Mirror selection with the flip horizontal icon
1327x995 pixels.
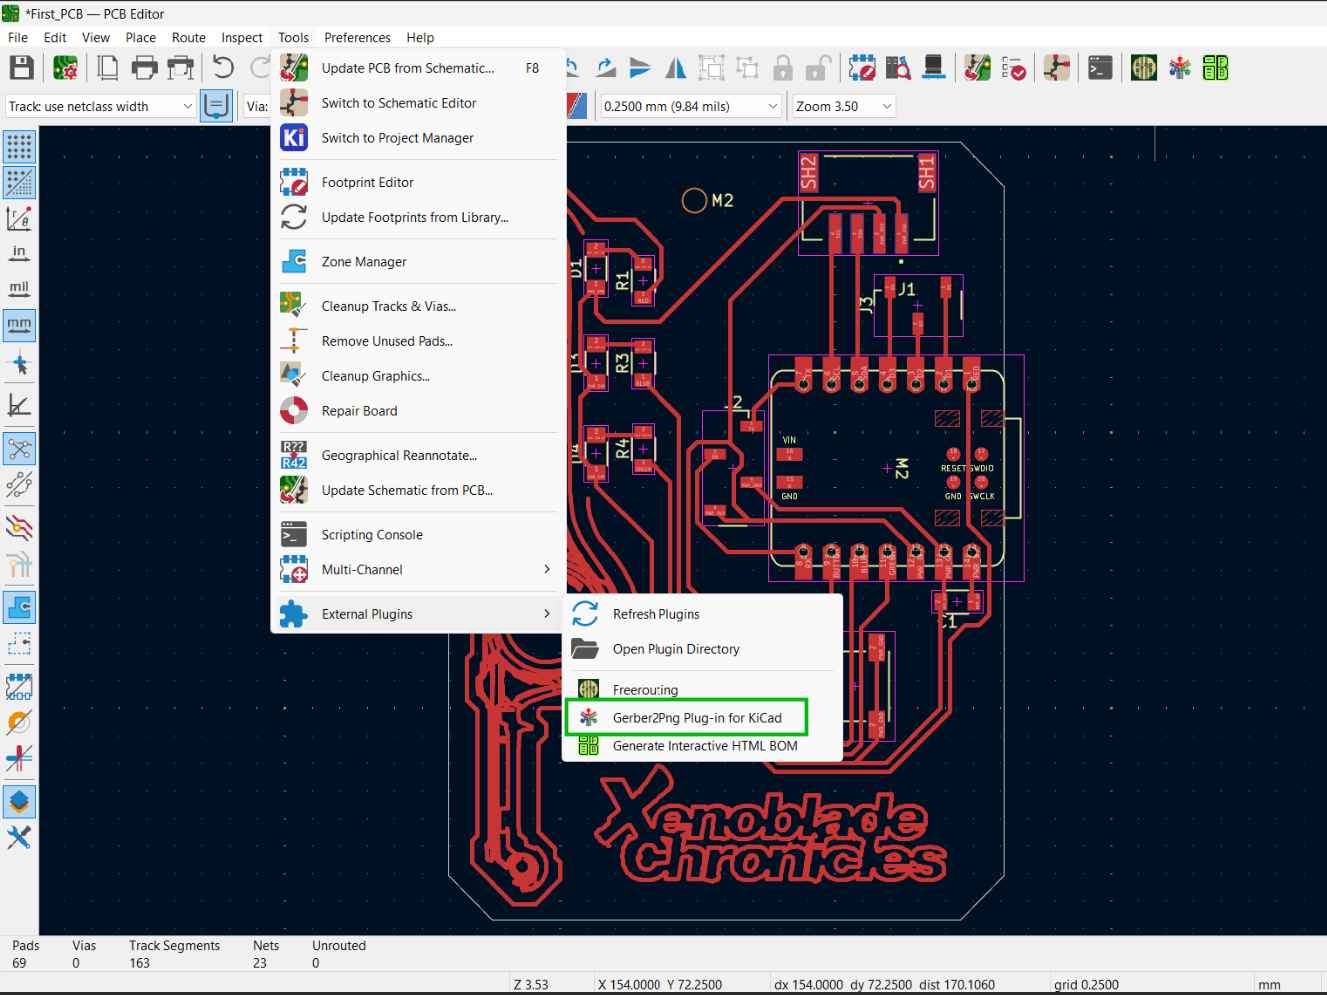coord(676,68)
